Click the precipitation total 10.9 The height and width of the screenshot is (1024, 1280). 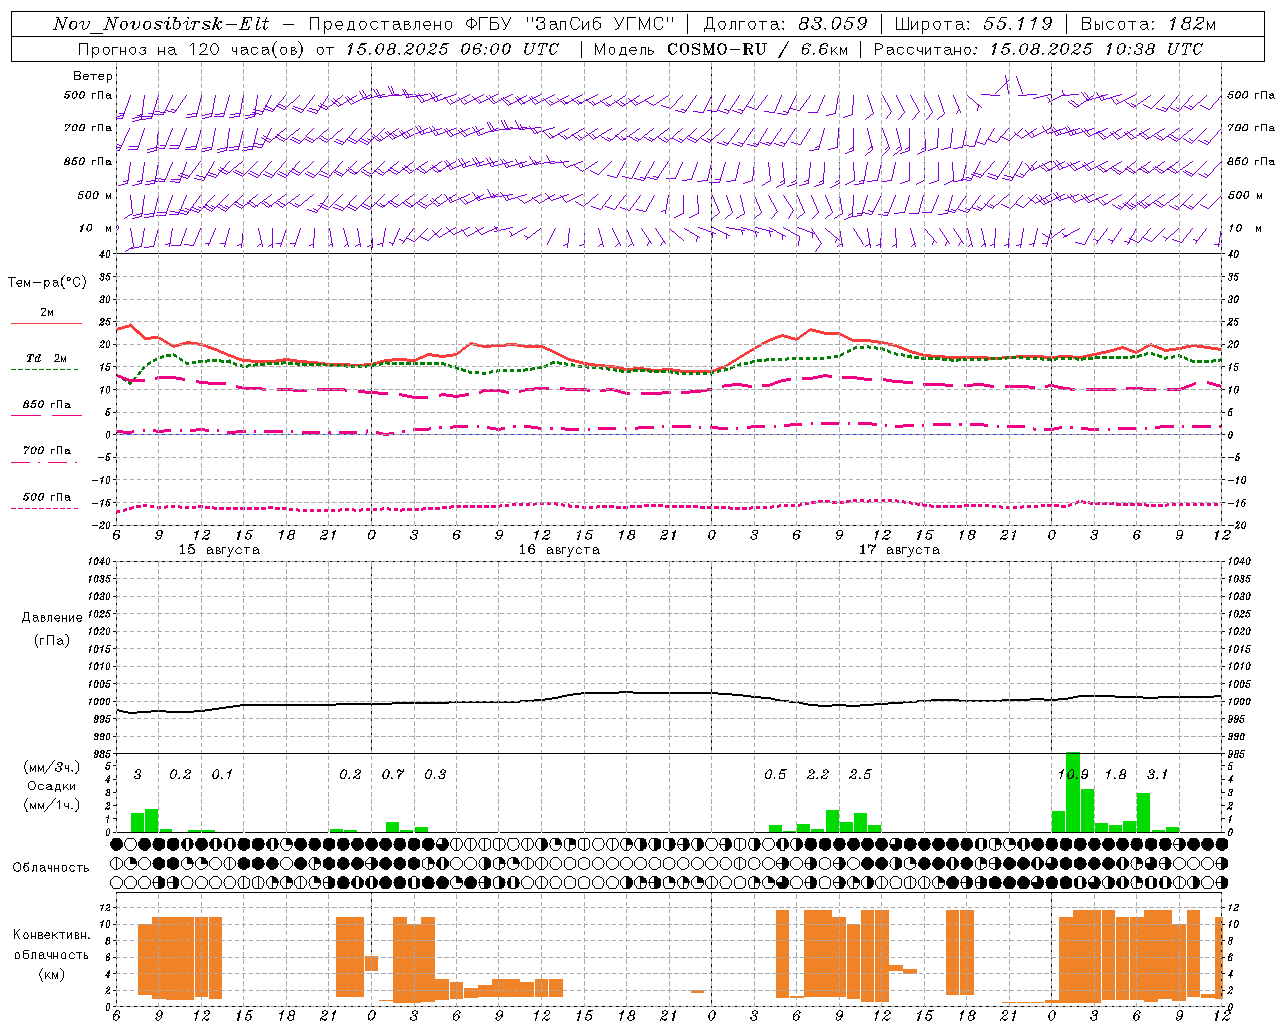[1073, 775]
